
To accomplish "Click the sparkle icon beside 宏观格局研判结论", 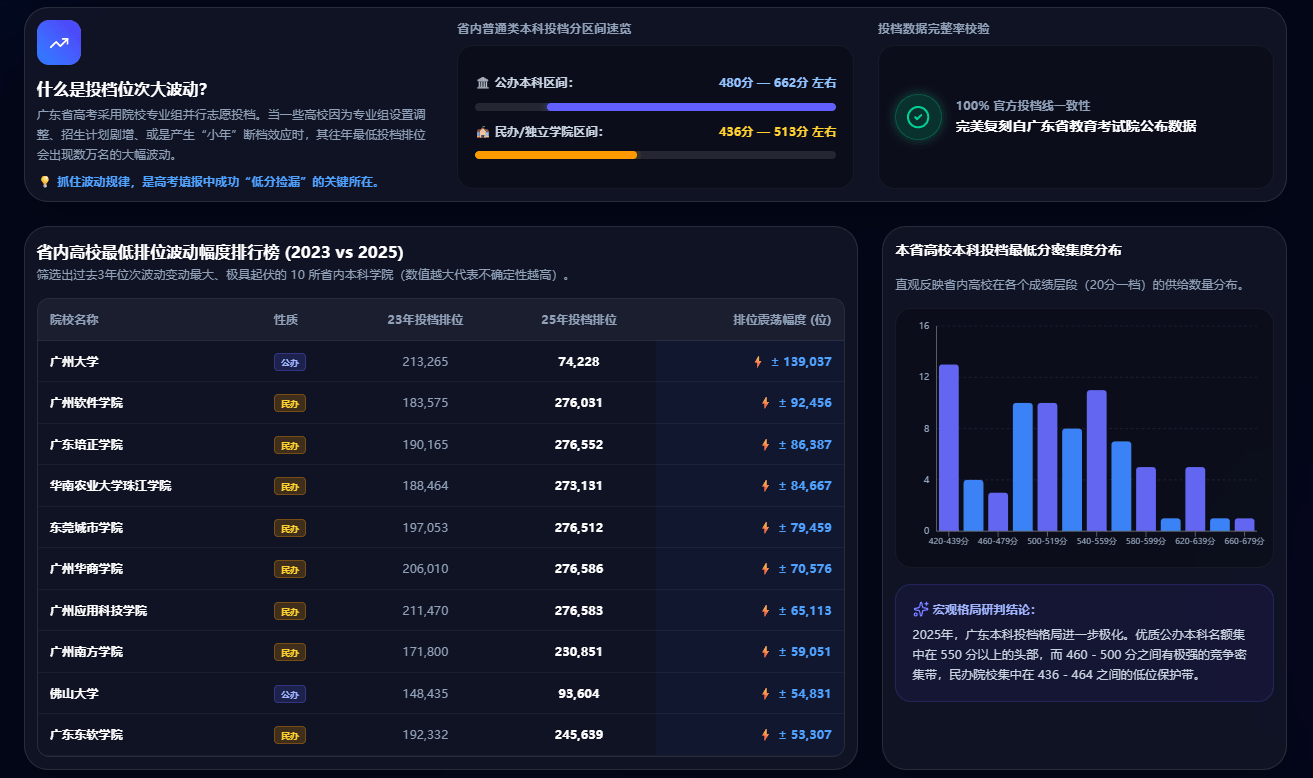I will pos(921,609).
